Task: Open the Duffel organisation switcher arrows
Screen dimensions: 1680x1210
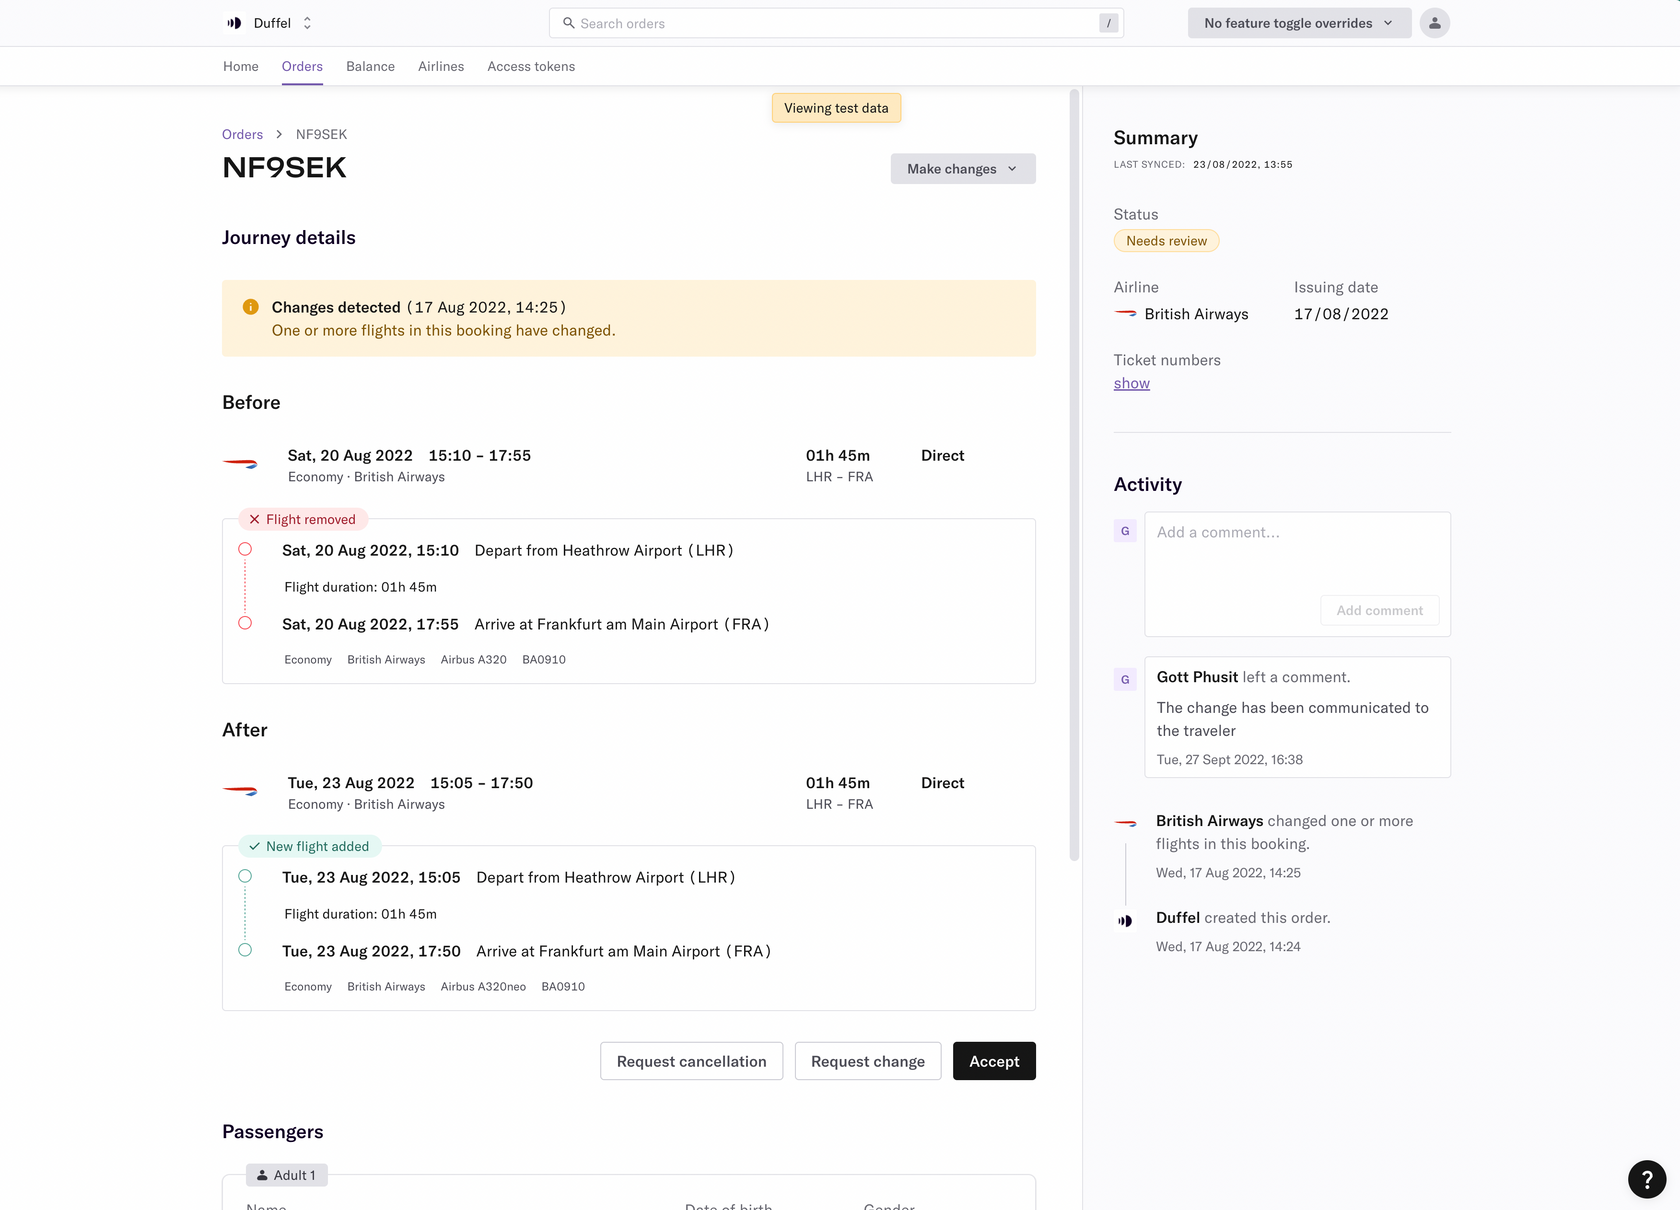Action: 307,23
